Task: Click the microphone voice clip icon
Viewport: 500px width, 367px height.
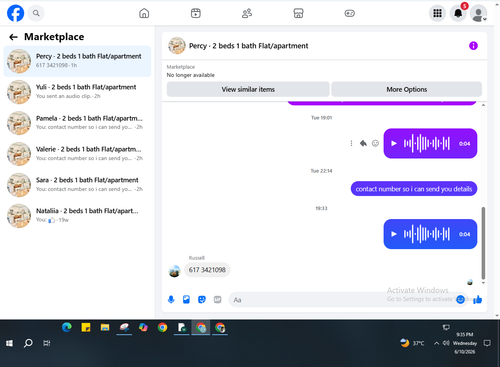Action: [x=171, y=299]
